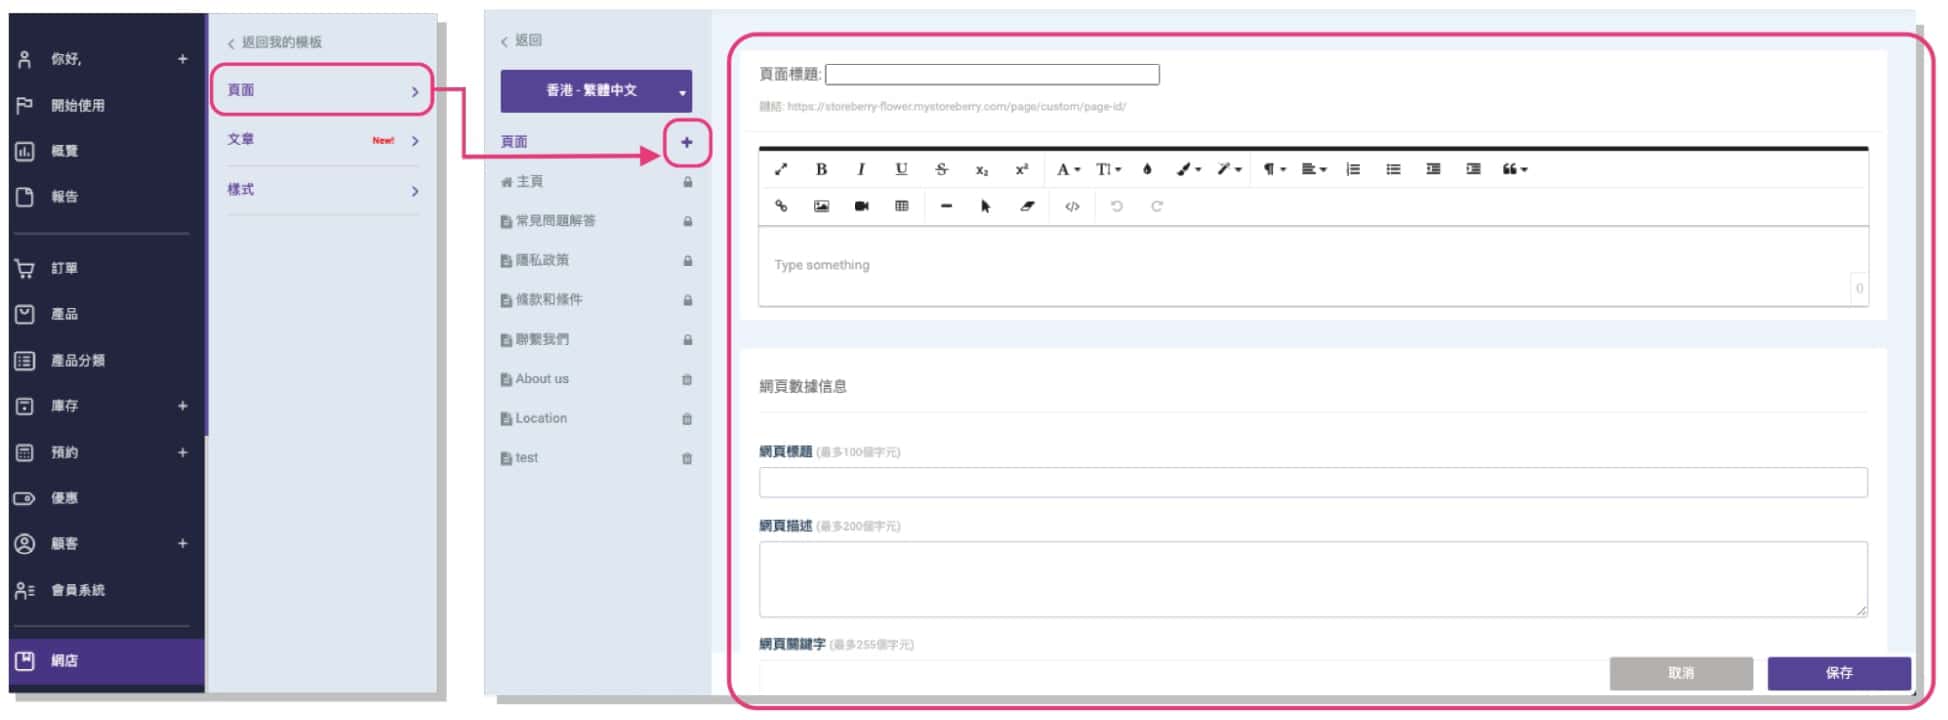Click the 網頁描述 text area
1948x720 pixels.
pos(1313,579)
